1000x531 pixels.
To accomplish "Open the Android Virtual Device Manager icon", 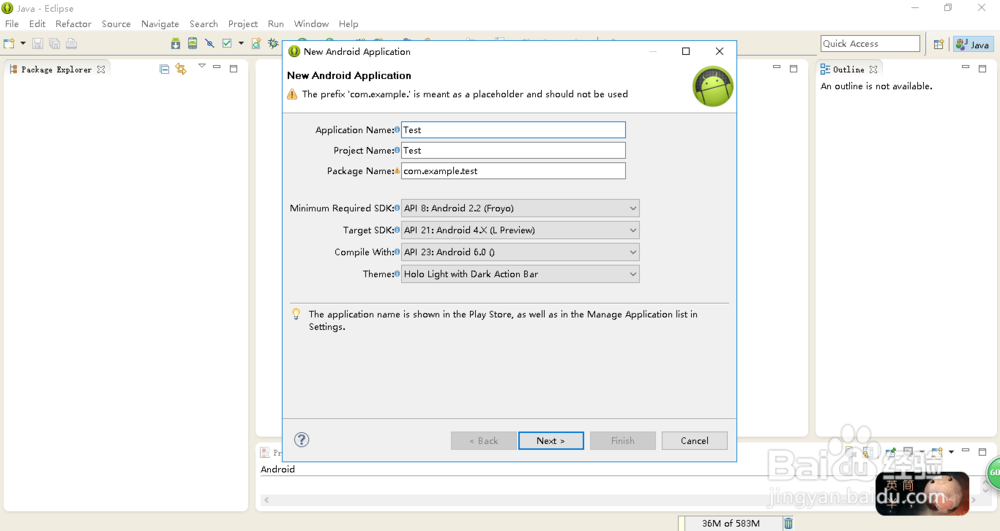I will (x=192, y=43).
